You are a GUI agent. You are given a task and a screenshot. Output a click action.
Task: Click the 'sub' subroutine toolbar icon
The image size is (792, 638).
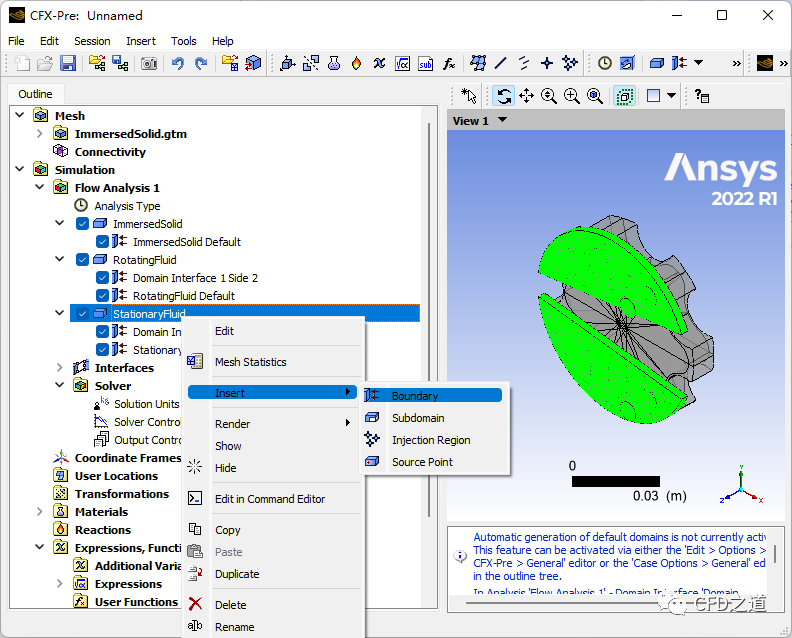[x=425, y=63]
